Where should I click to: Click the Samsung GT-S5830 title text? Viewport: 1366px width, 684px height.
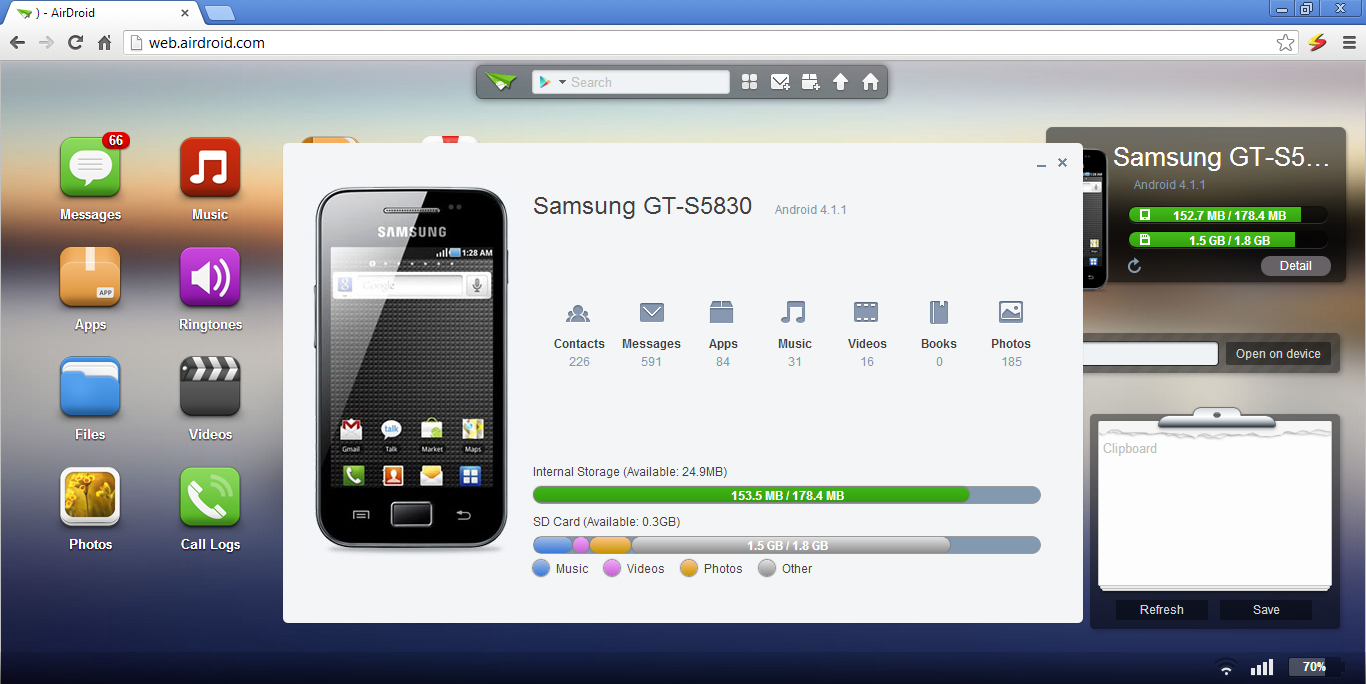tap(642, 206)
